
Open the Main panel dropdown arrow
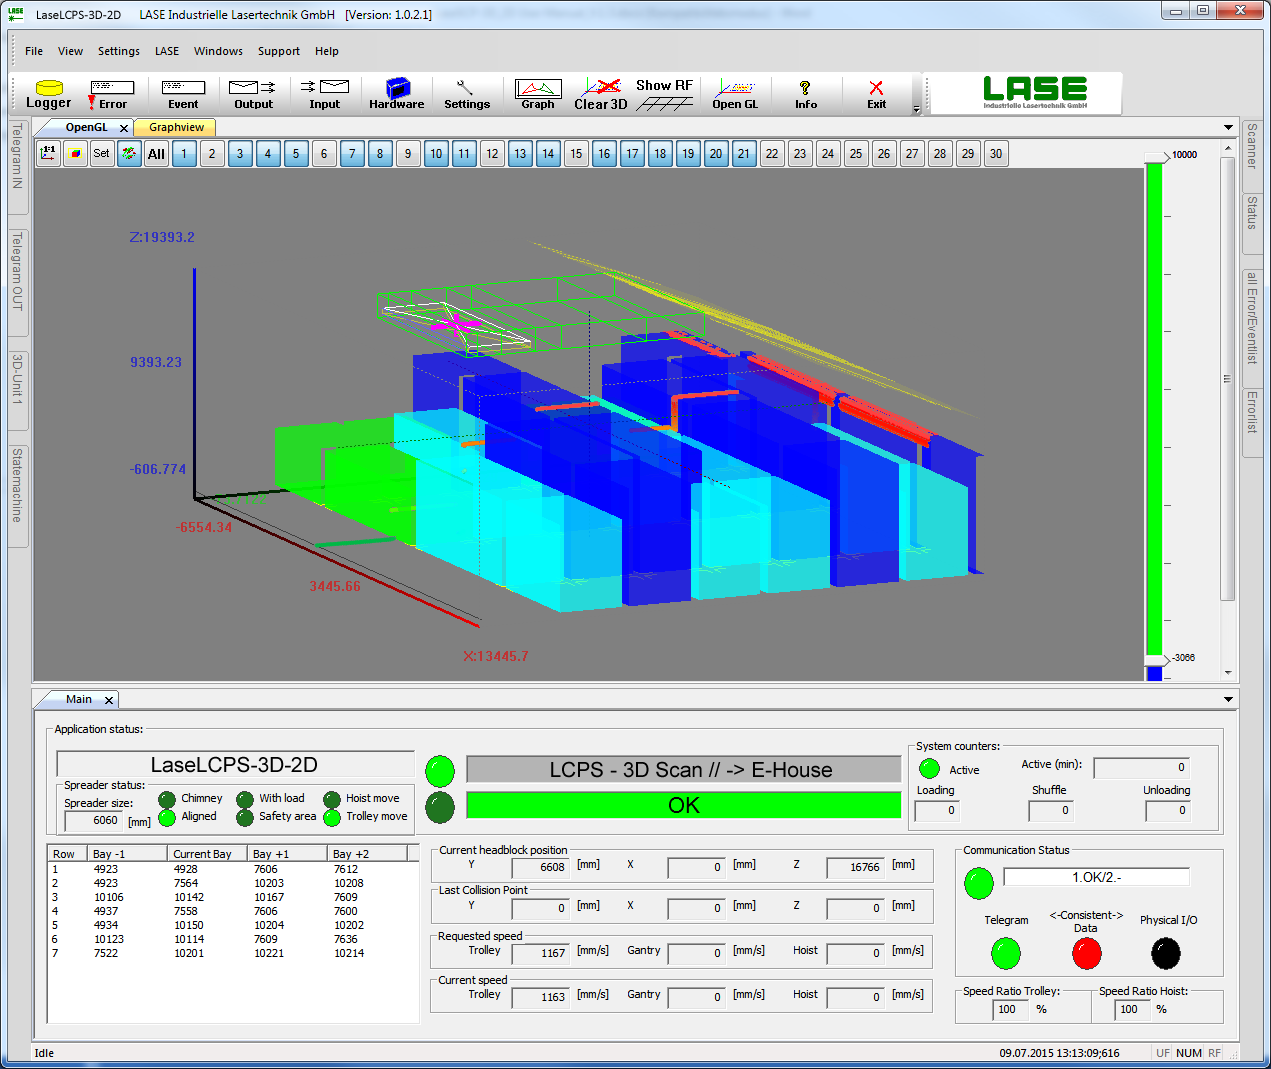1228,699
